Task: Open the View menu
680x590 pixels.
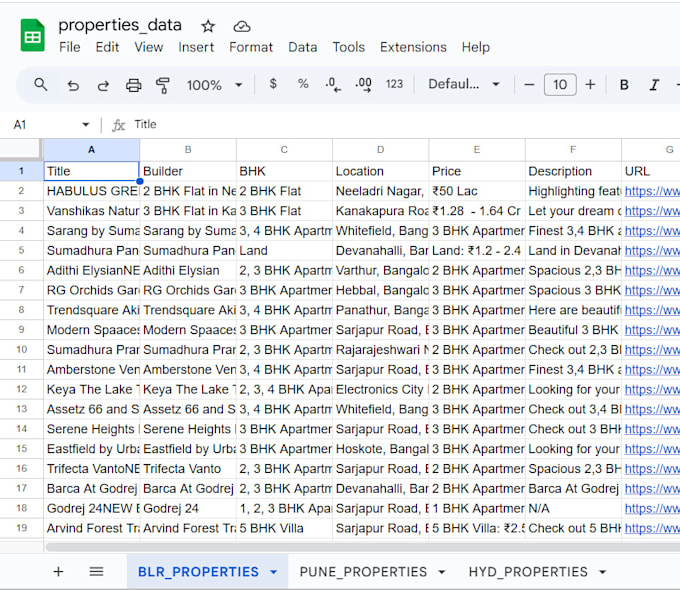Action: coord(149,47)
